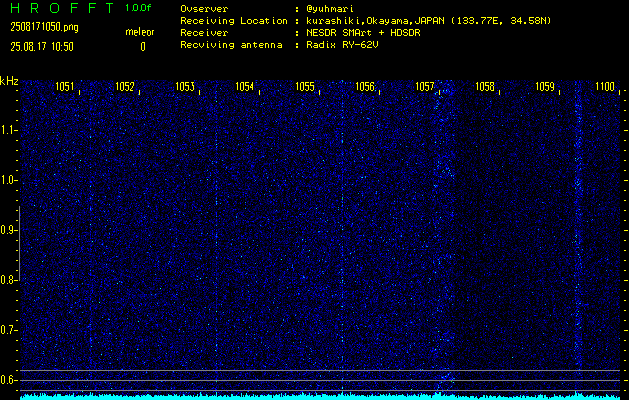
Task: Click the kHz axis unit label
Action: (x=9, y=81)
